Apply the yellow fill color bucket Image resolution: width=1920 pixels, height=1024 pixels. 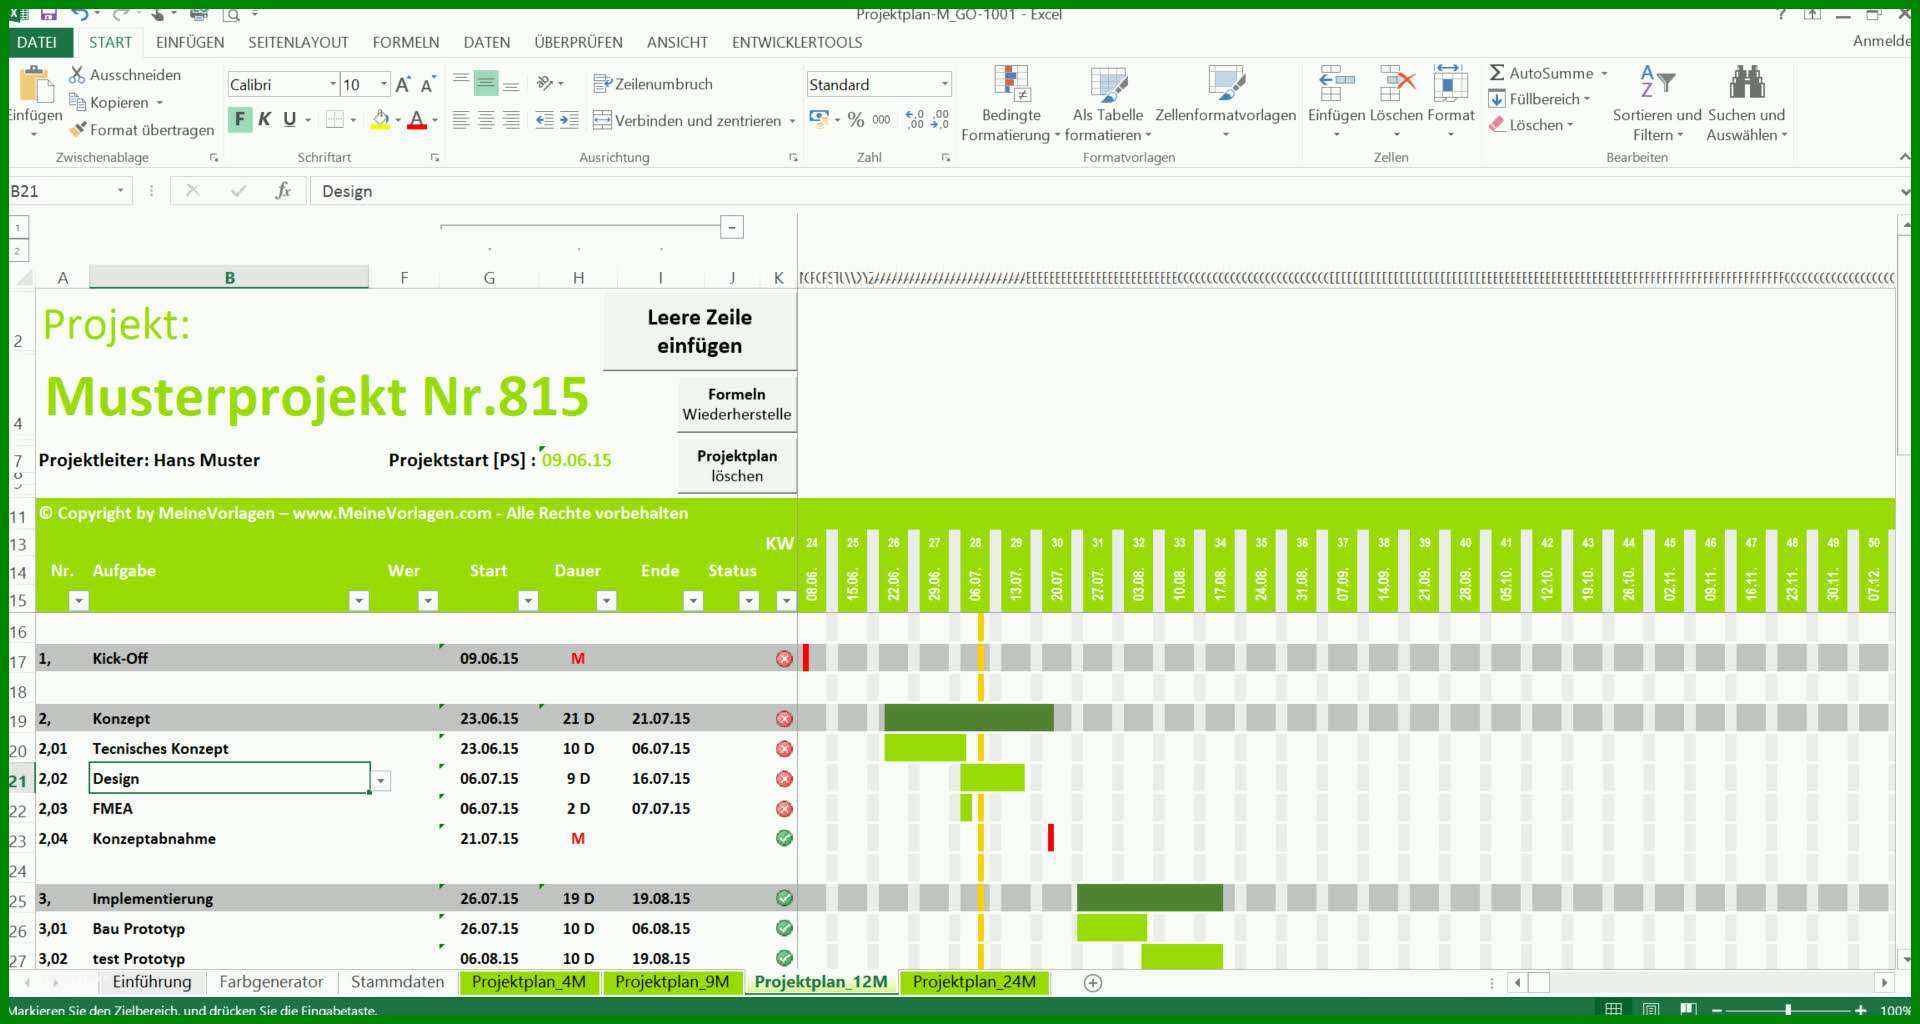tap(380, 120)
